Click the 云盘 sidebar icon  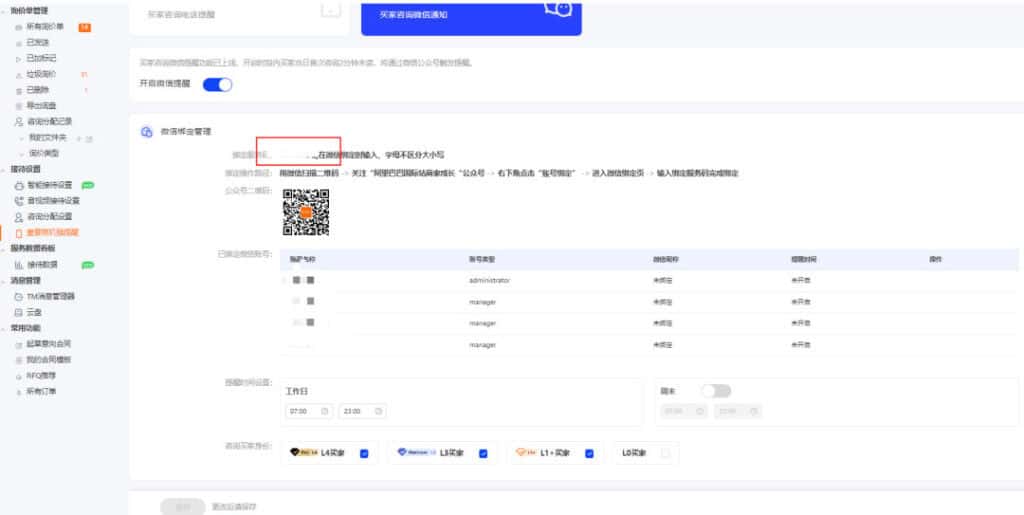[x=18, y=312]
